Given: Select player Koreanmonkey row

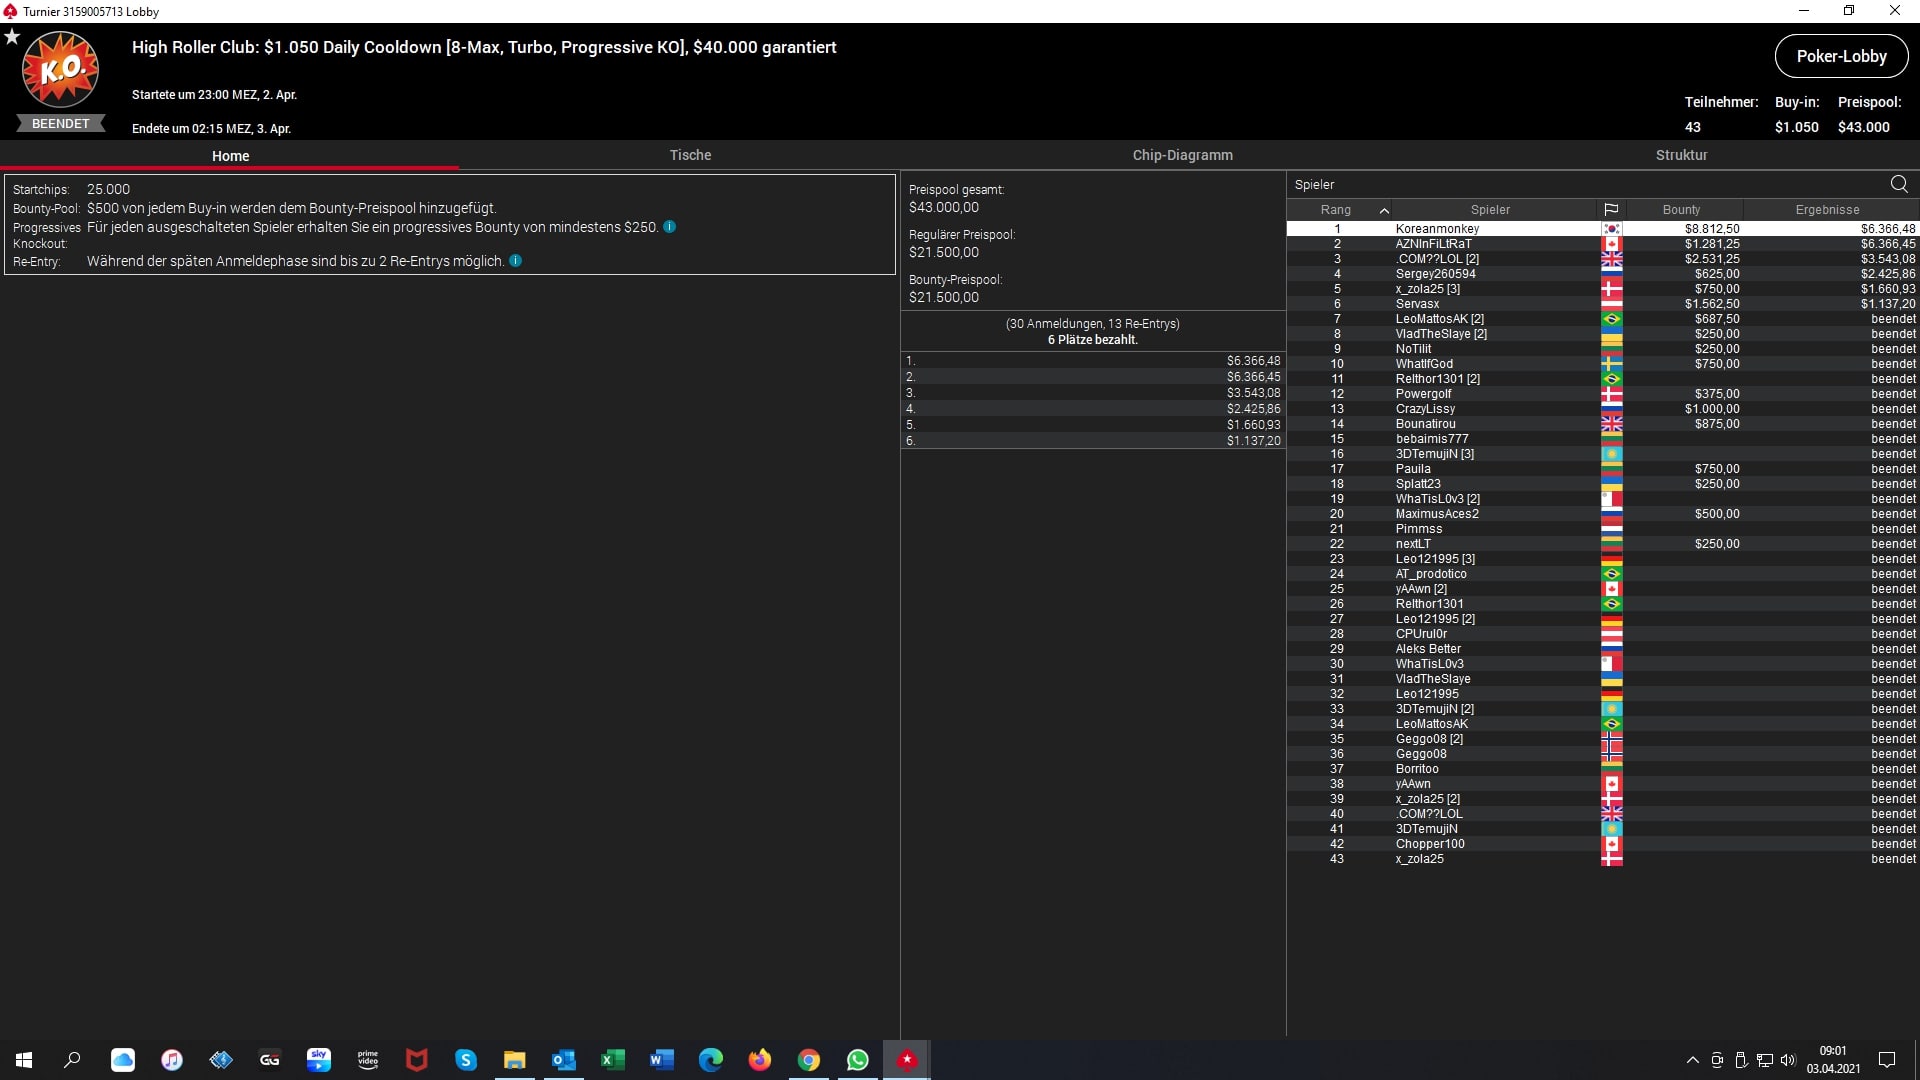Looking at the screenshot, I should [x=1437, y=229].
